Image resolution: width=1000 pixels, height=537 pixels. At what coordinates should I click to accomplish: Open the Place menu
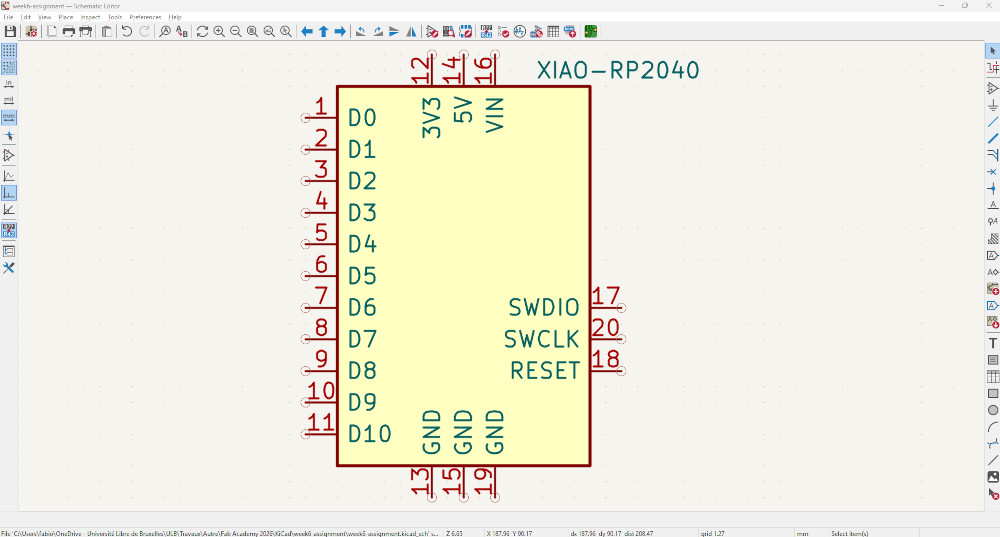[66, 17]
